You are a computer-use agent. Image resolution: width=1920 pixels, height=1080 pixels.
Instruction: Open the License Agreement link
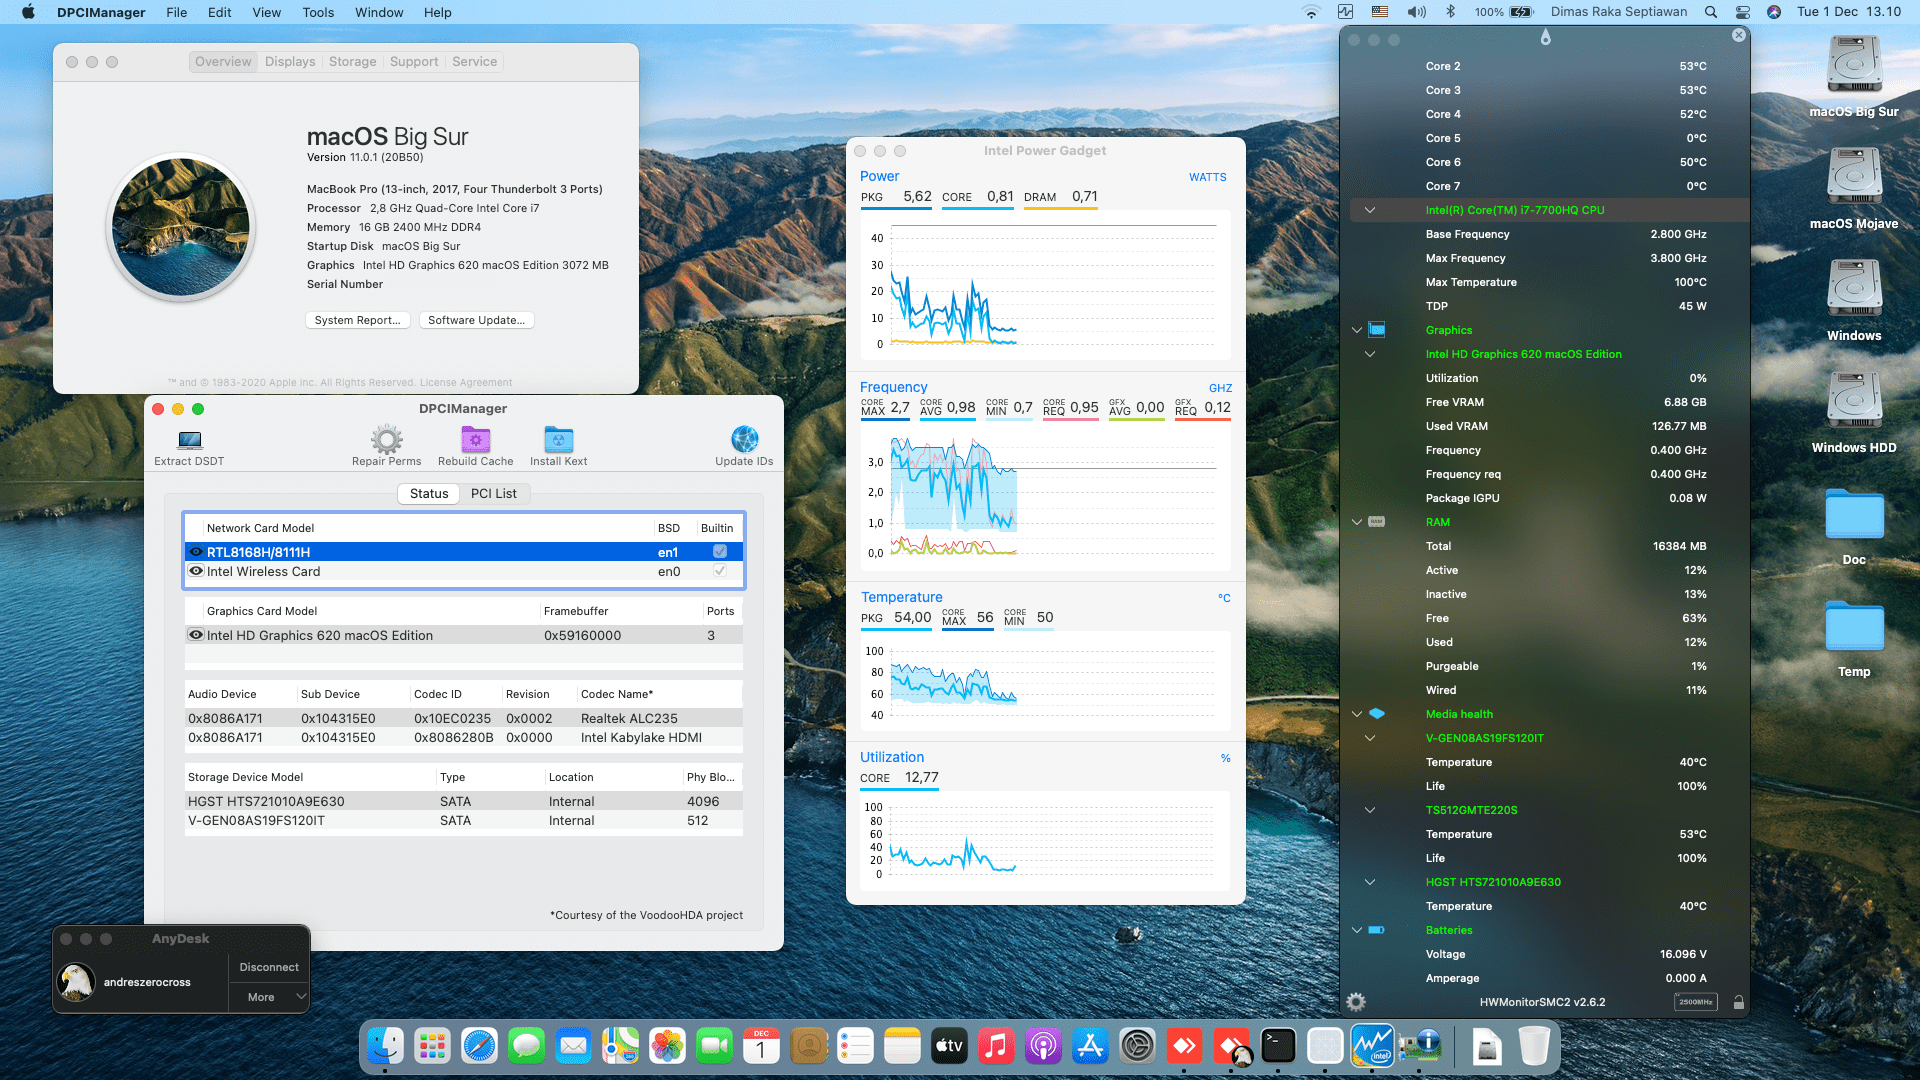466,383
